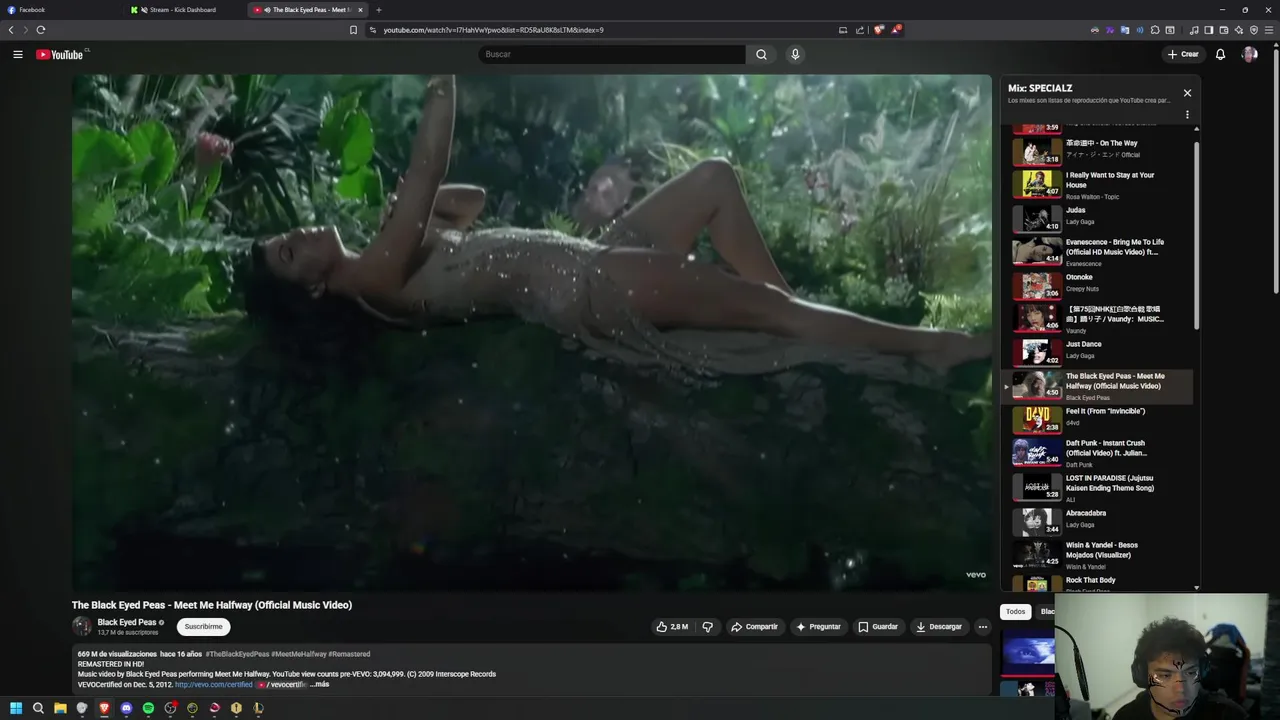
Task: Open the browser main hamburger menu
Action: coord(1269,30)
